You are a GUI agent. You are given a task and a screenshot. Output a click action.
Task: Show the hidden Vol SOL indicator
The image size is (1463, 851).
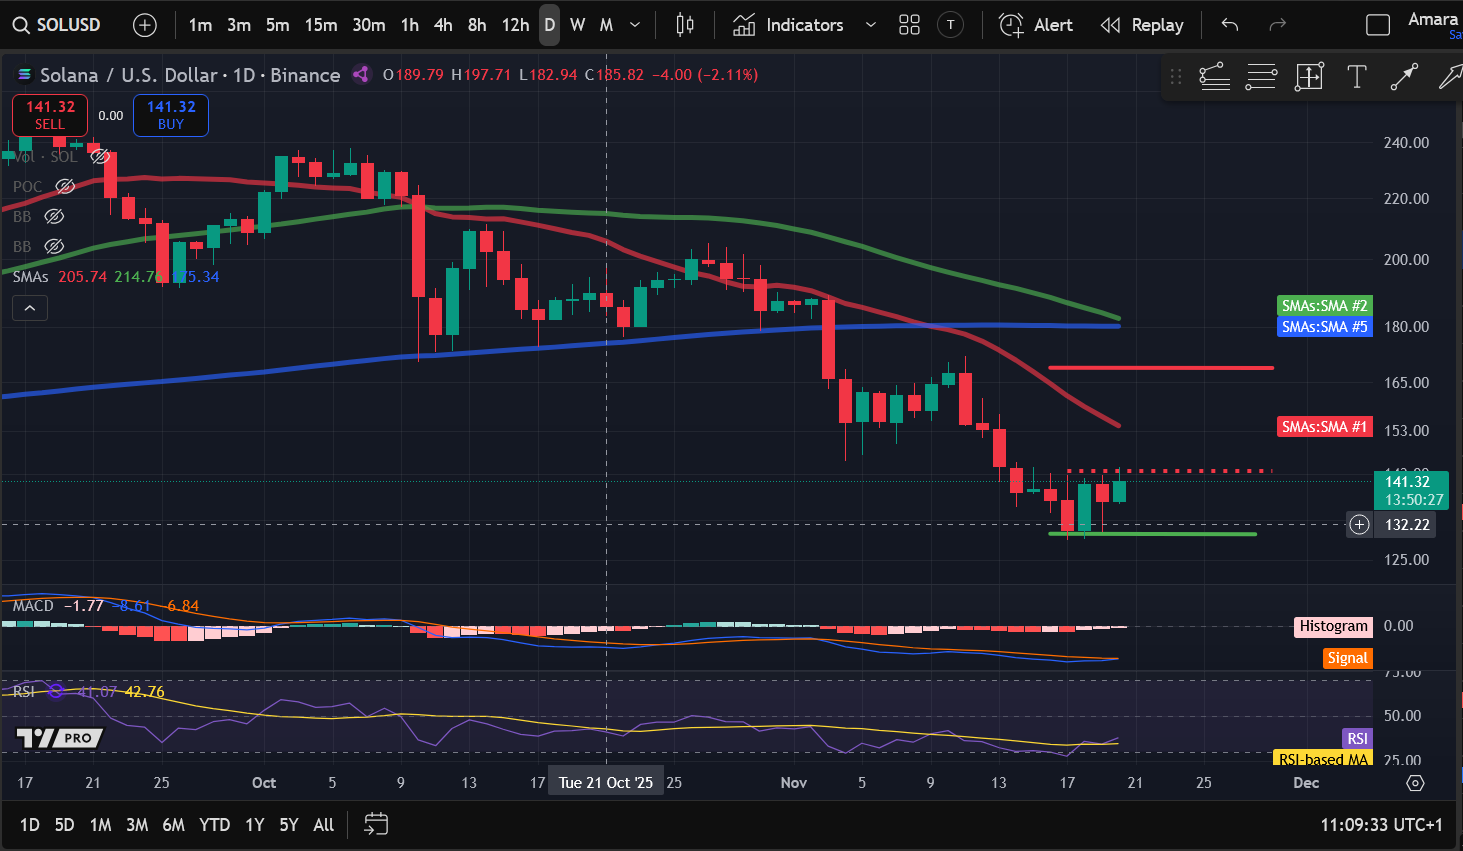click(x=99, y=155)
